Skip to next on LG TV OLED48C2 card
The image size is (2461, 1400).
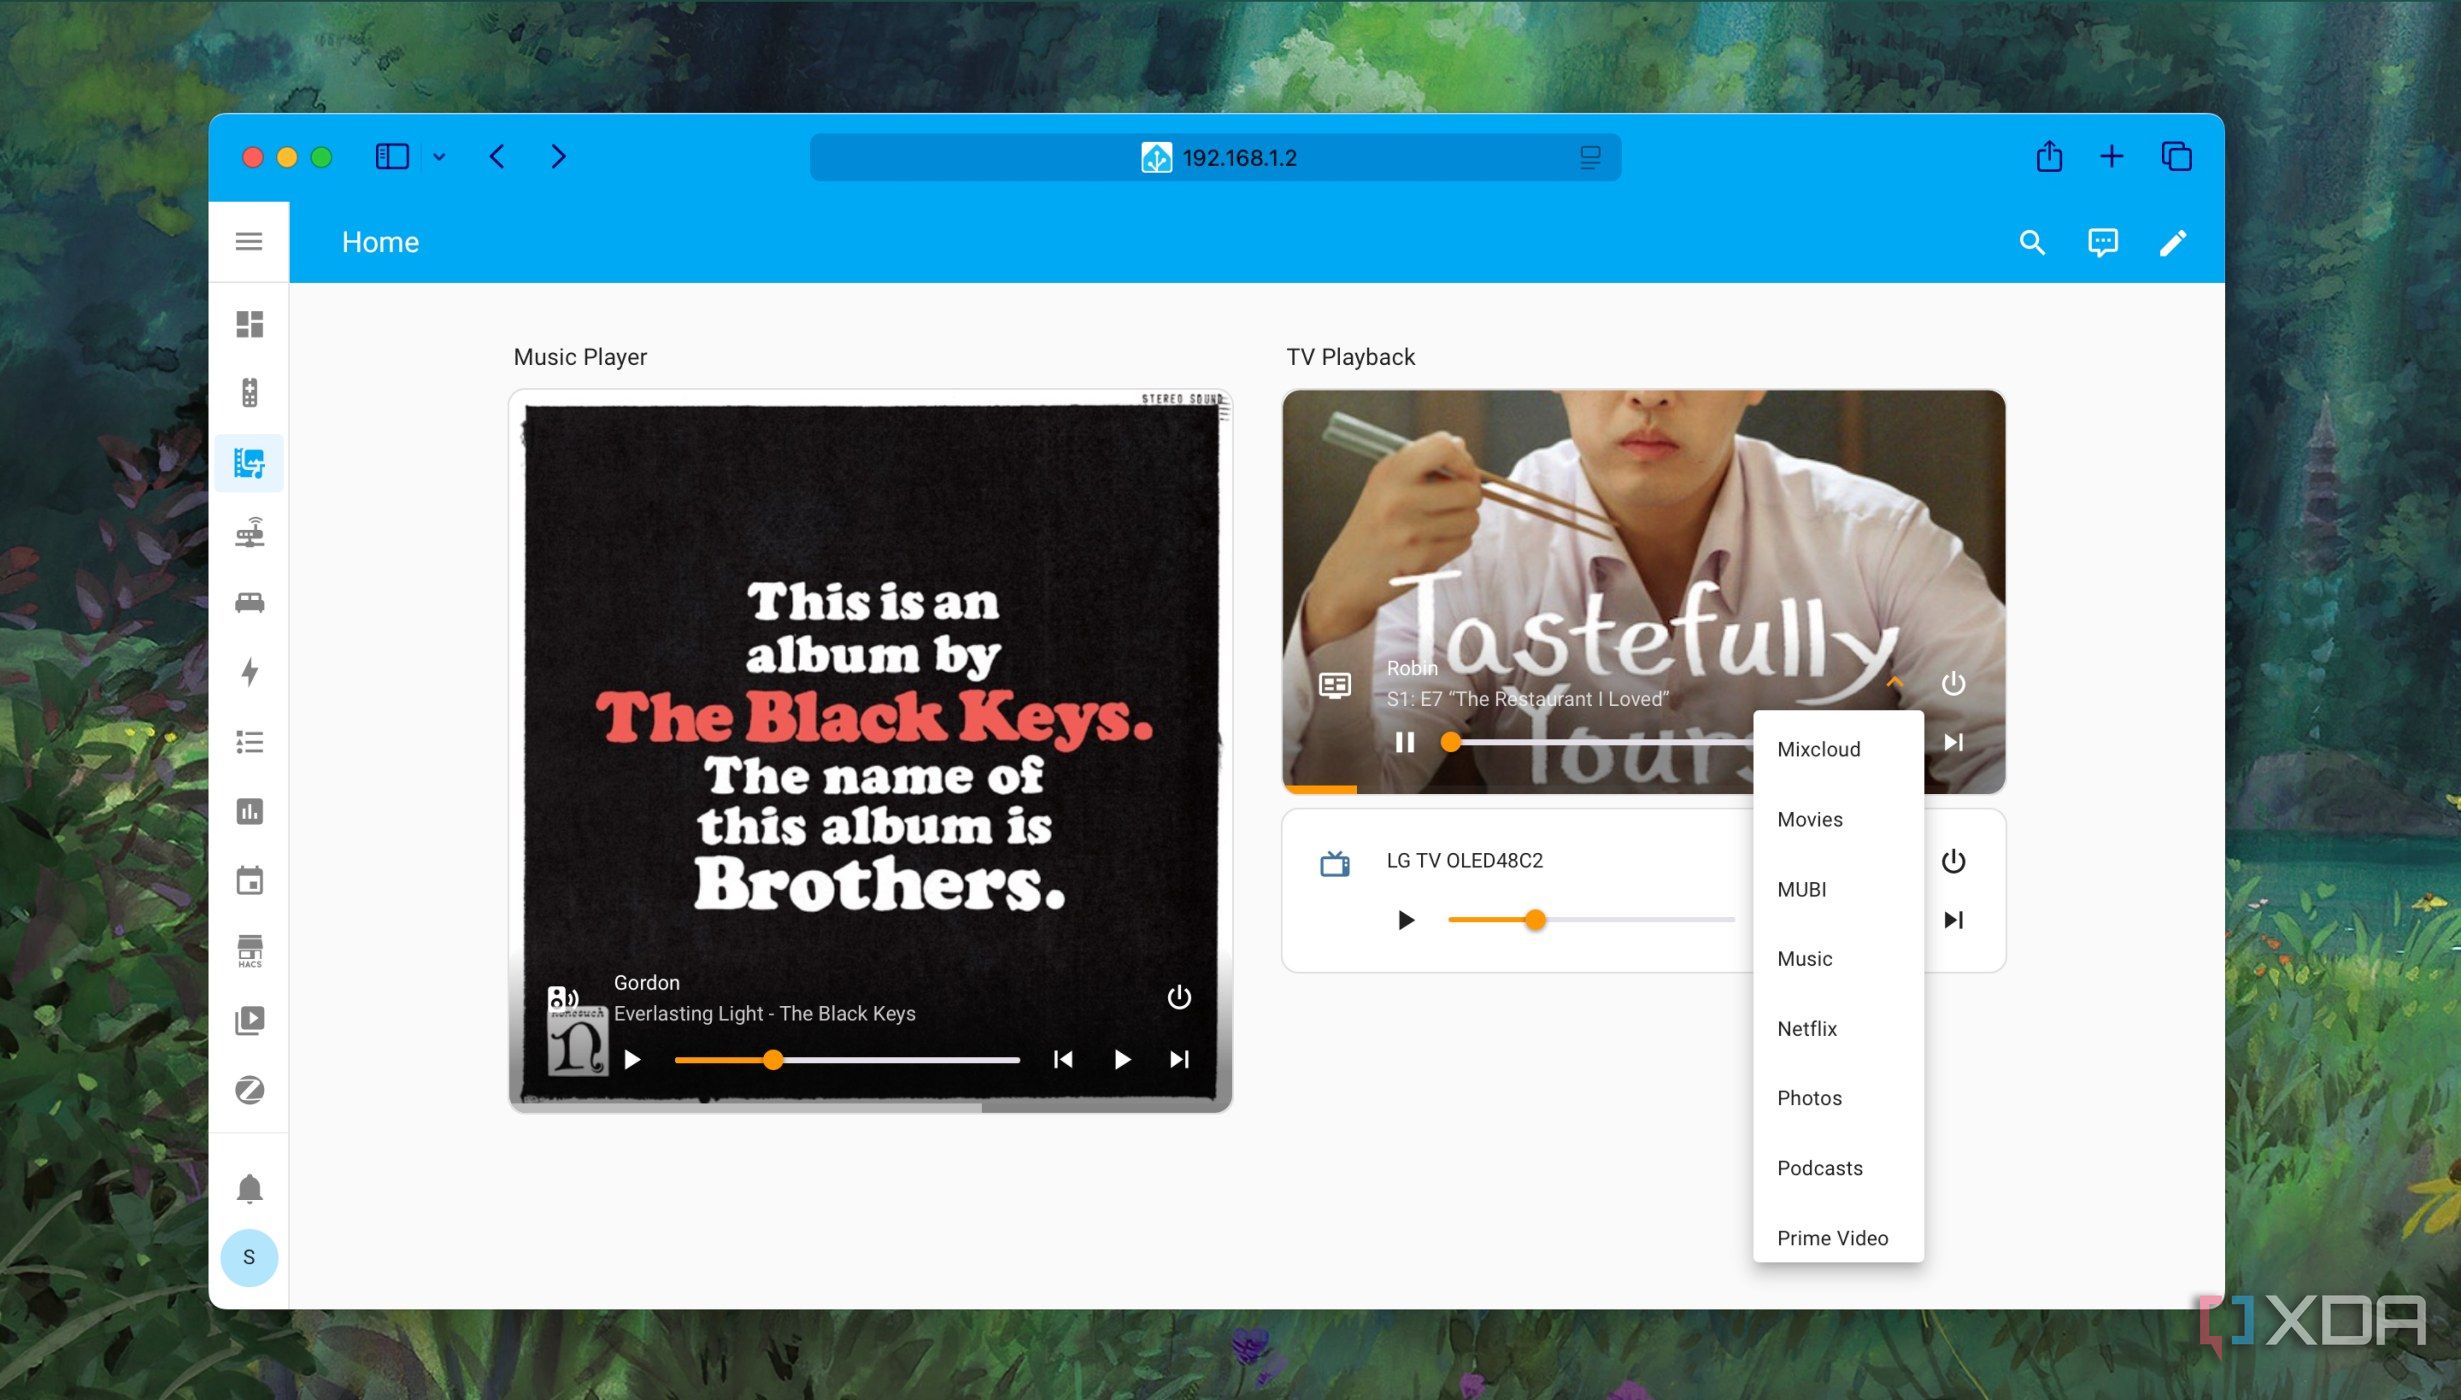[x=1953, y=920]
